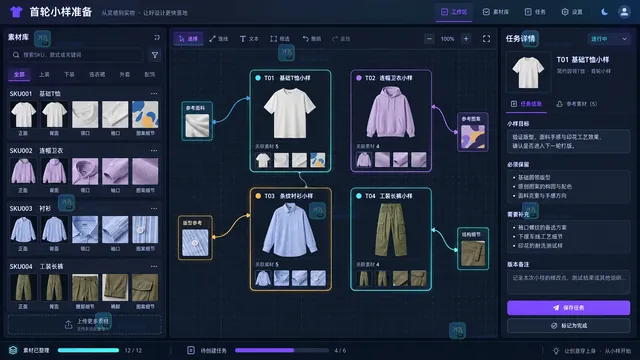Open more options for SKU002 连帽卫衣
The height and width of the screenshot is (360, 640).
(x=154, y=151)
